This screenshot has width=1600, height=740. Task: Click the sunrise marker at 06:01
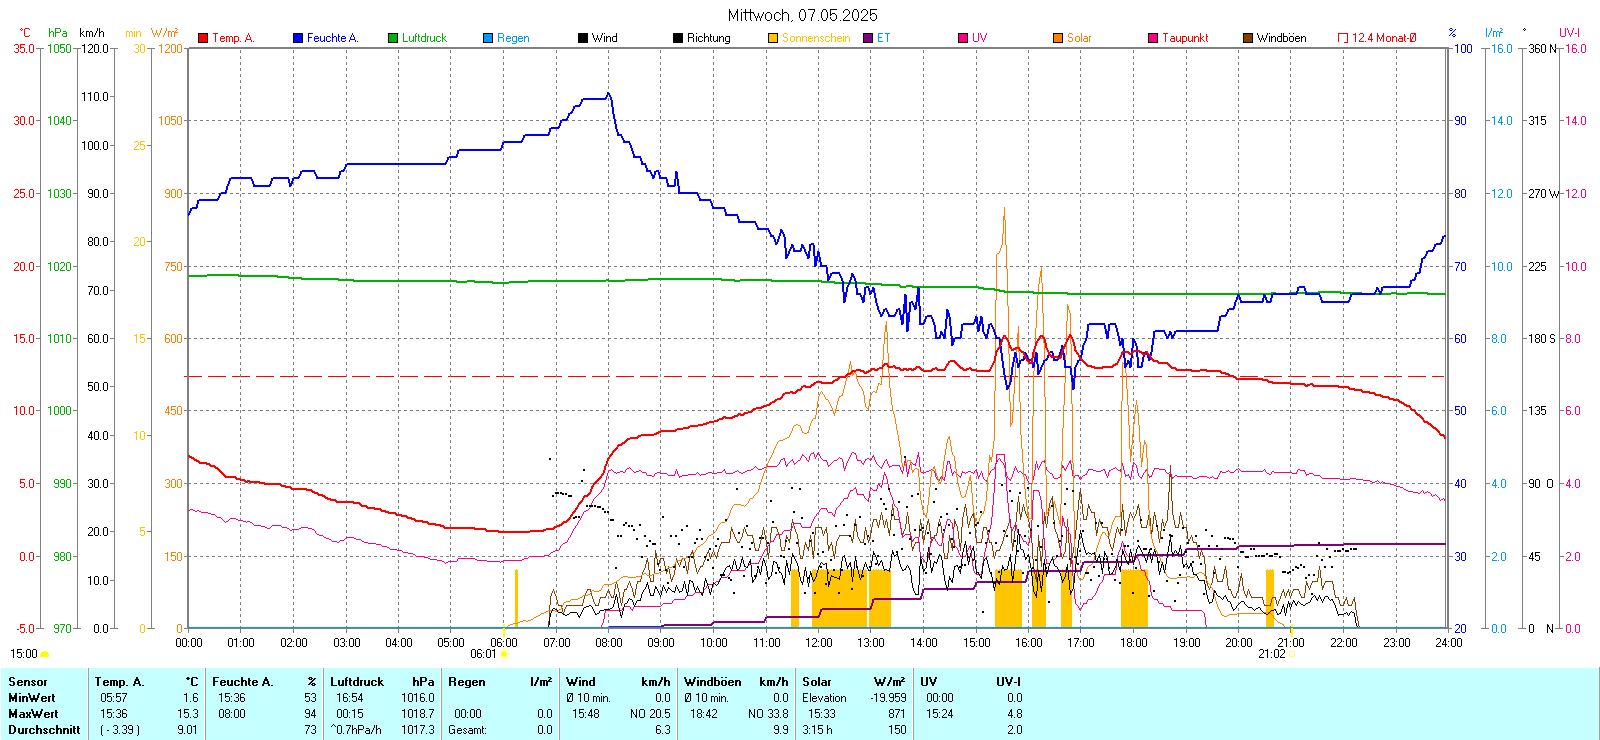504,654
